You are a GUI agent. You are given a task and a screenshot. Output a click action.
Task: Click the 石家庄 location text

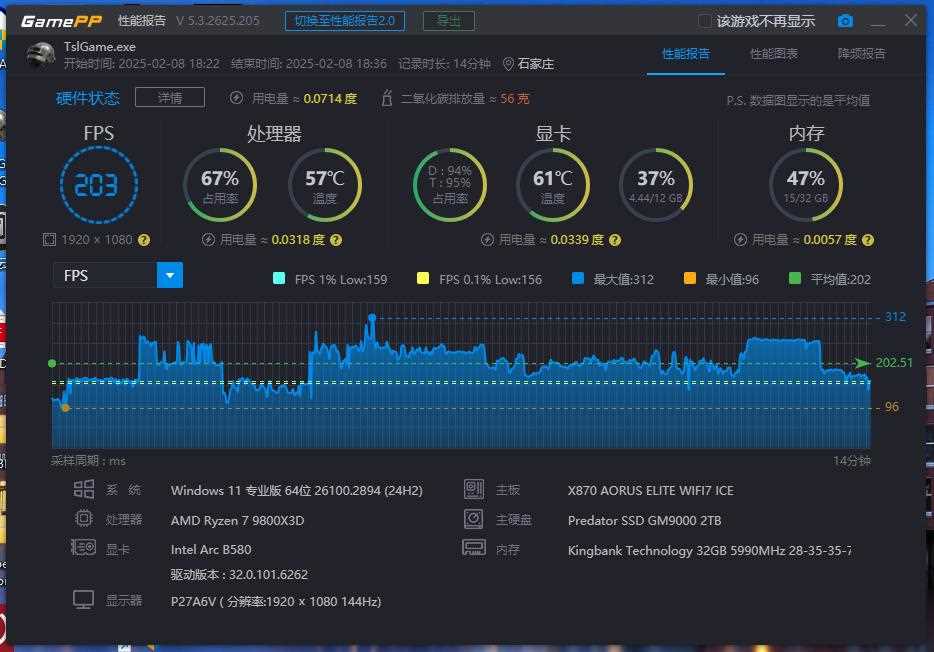click(x=536, y=64)
